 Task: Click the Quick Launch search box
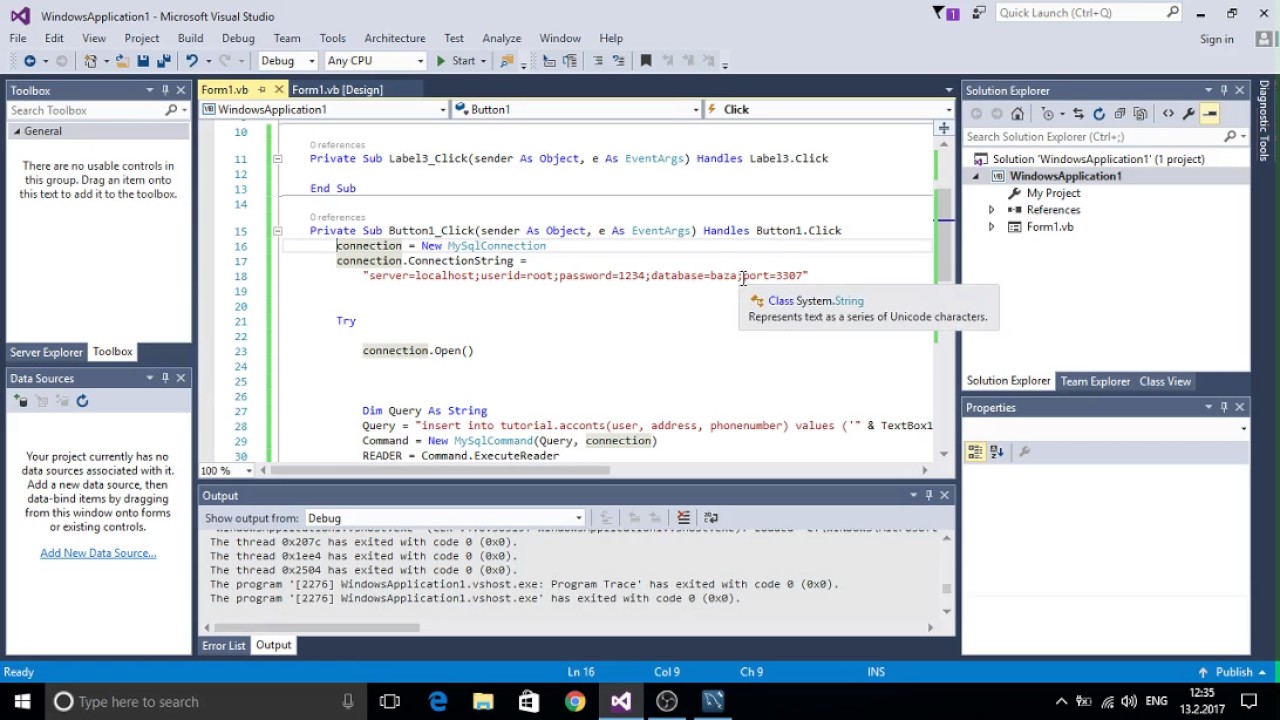(x=1088, y=13)
